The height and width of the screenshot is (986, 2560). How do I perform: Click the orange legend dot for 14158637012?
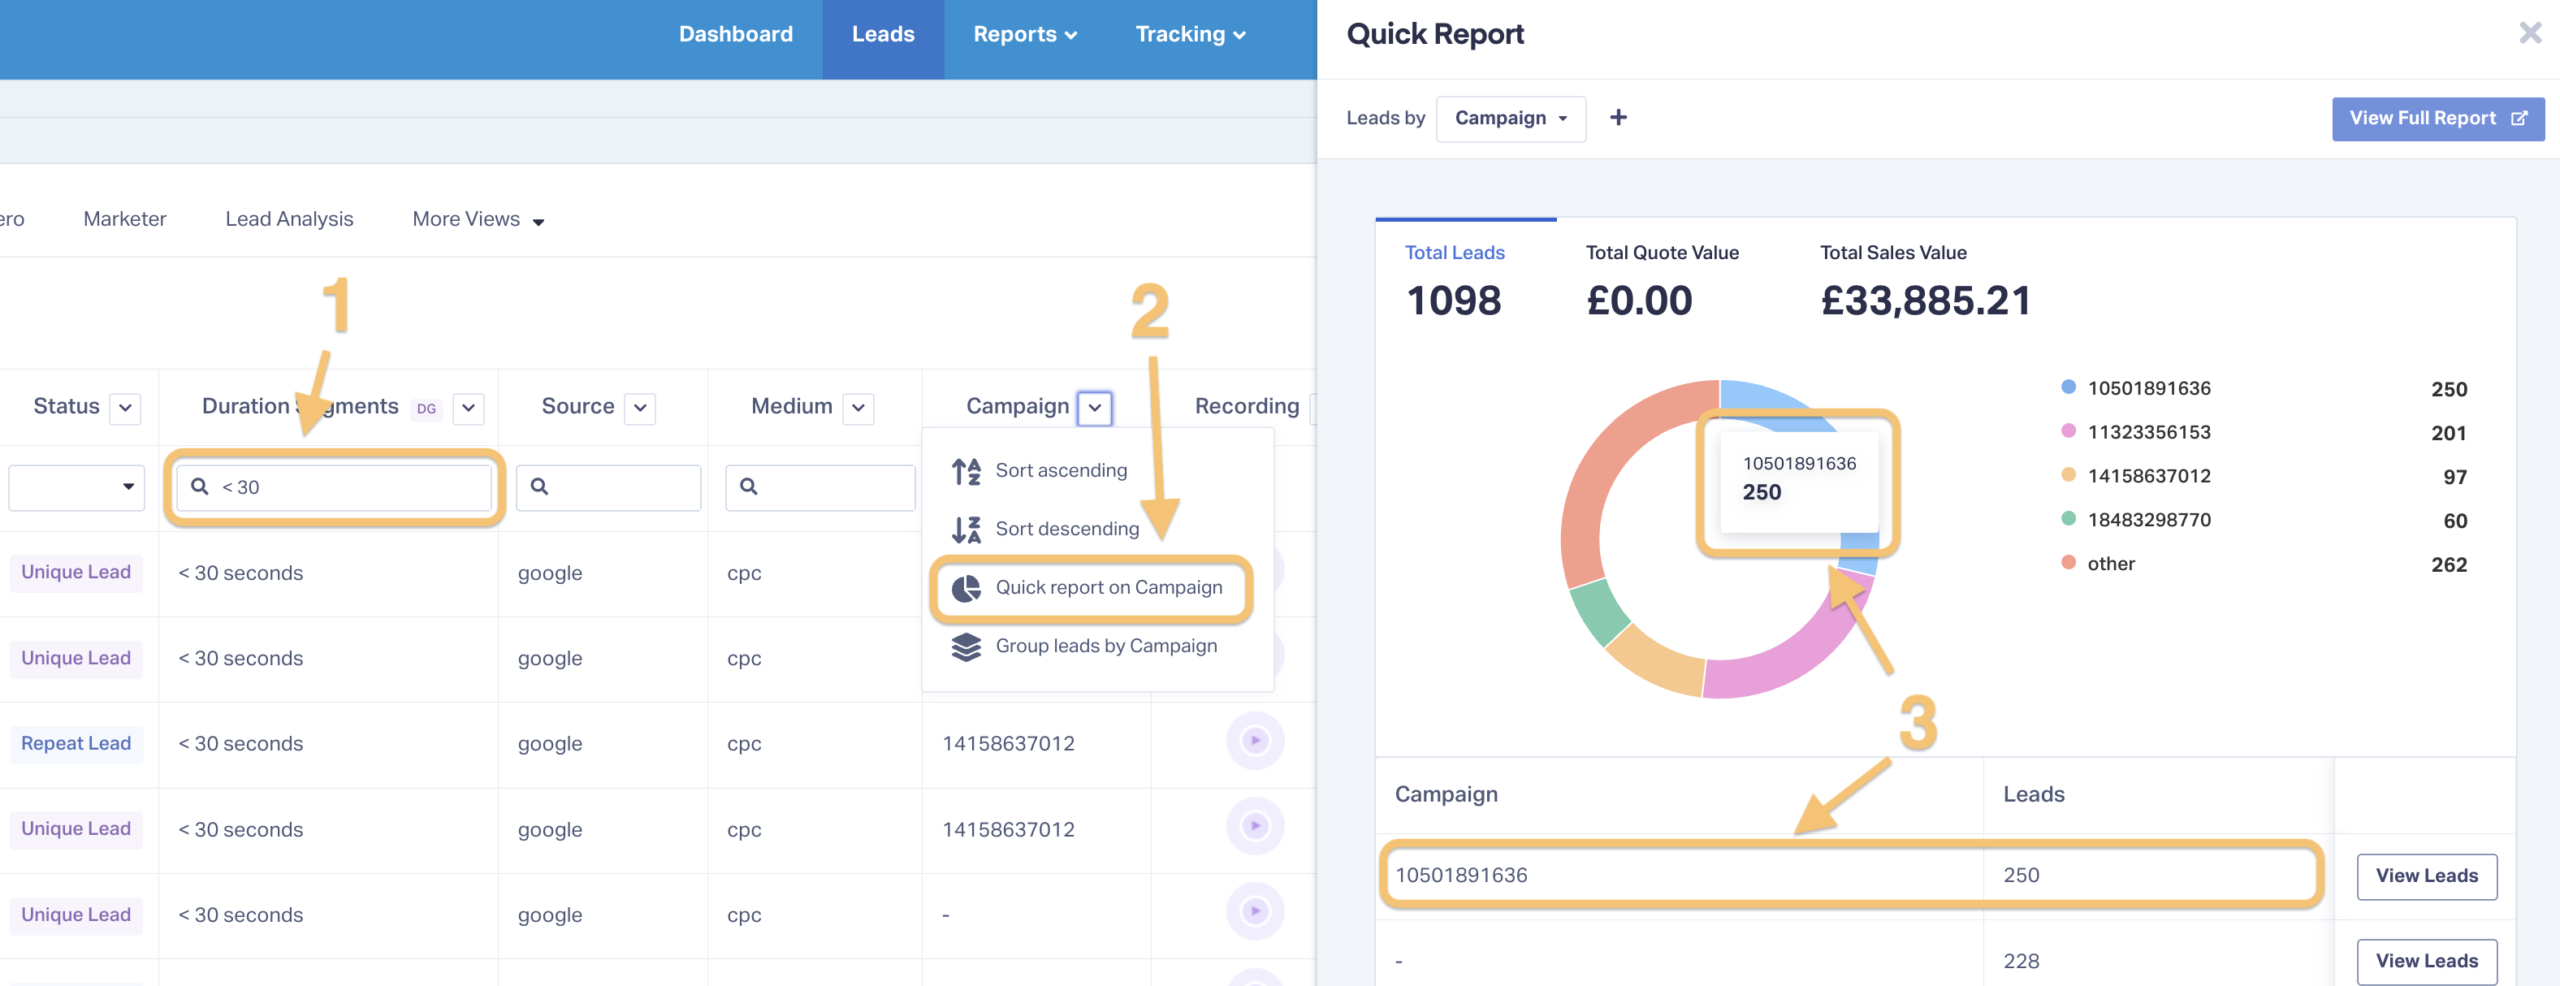tap(2068, 475)
